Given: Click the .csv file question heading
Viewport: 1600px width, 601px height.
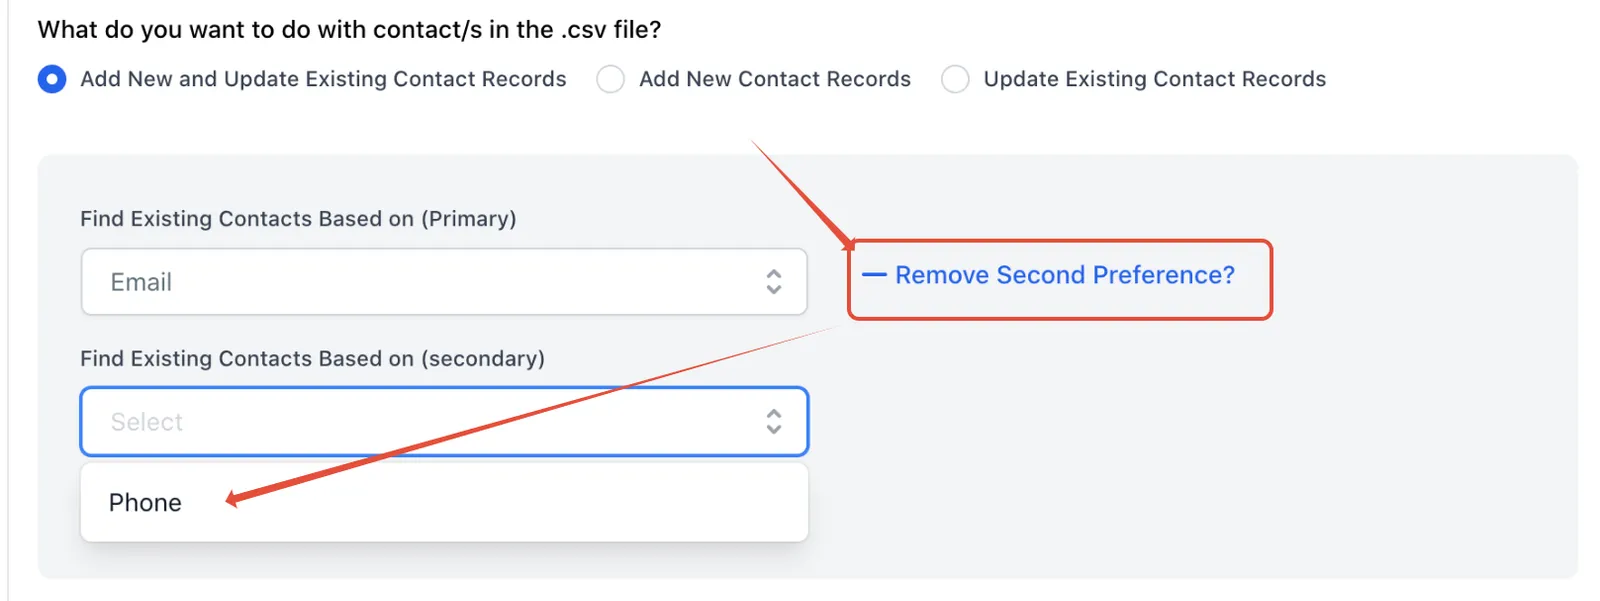Looking at the screenshot, I should point(349,30).
